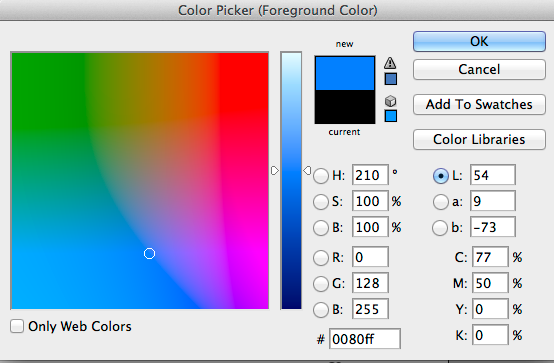Click the G field showing 128
554x363 pixels.
[370, 283]
